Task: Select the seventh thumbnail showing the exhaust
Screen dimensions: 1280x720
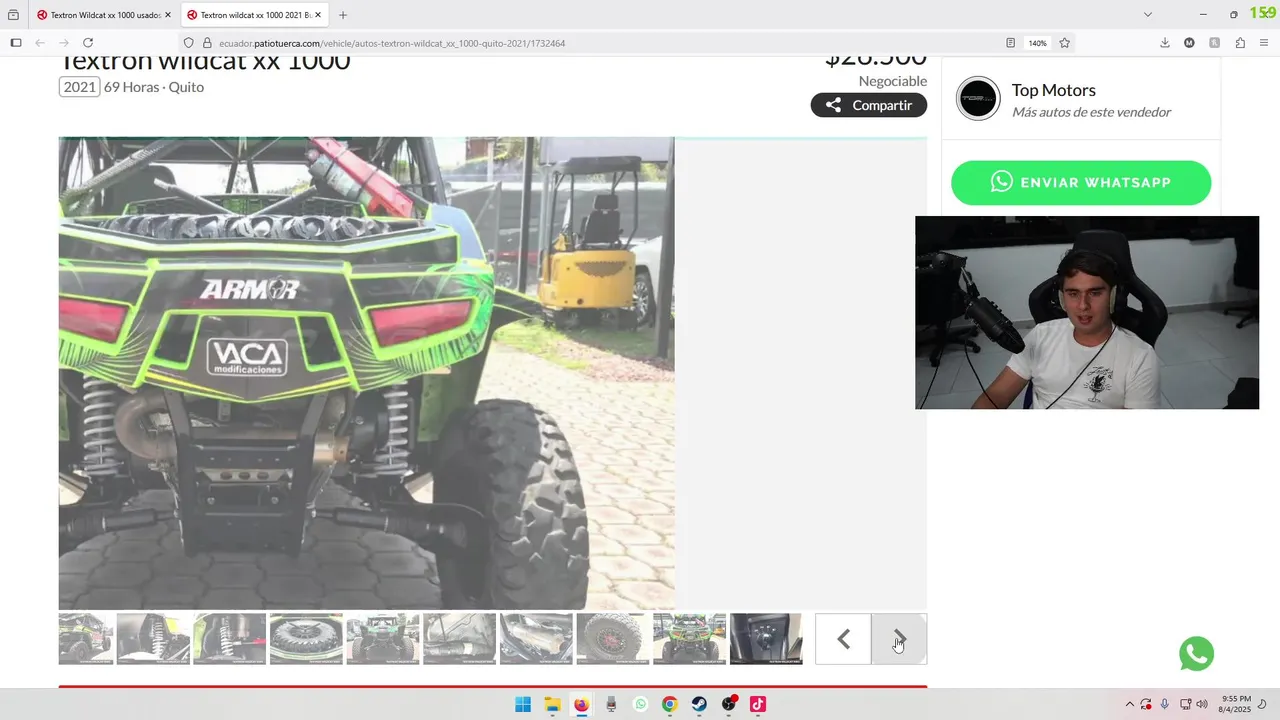Action: point(536,639)
